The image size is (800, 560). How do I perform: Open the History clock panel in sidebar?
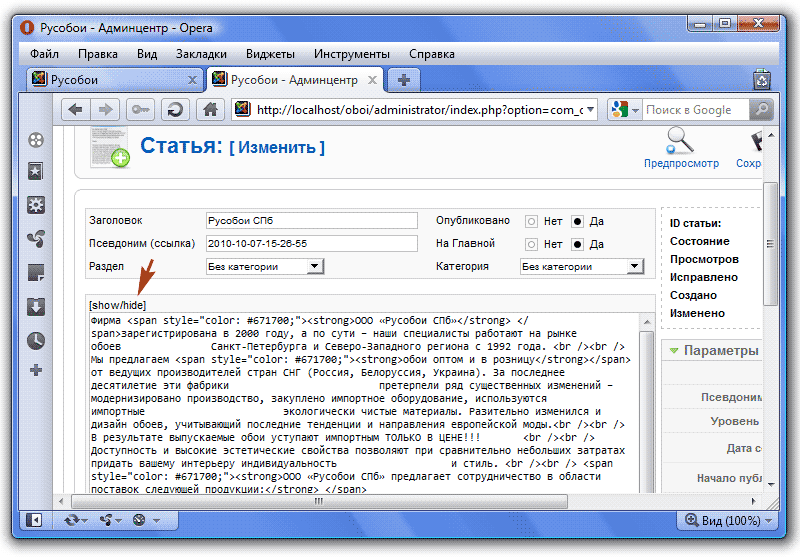[36, 340]
